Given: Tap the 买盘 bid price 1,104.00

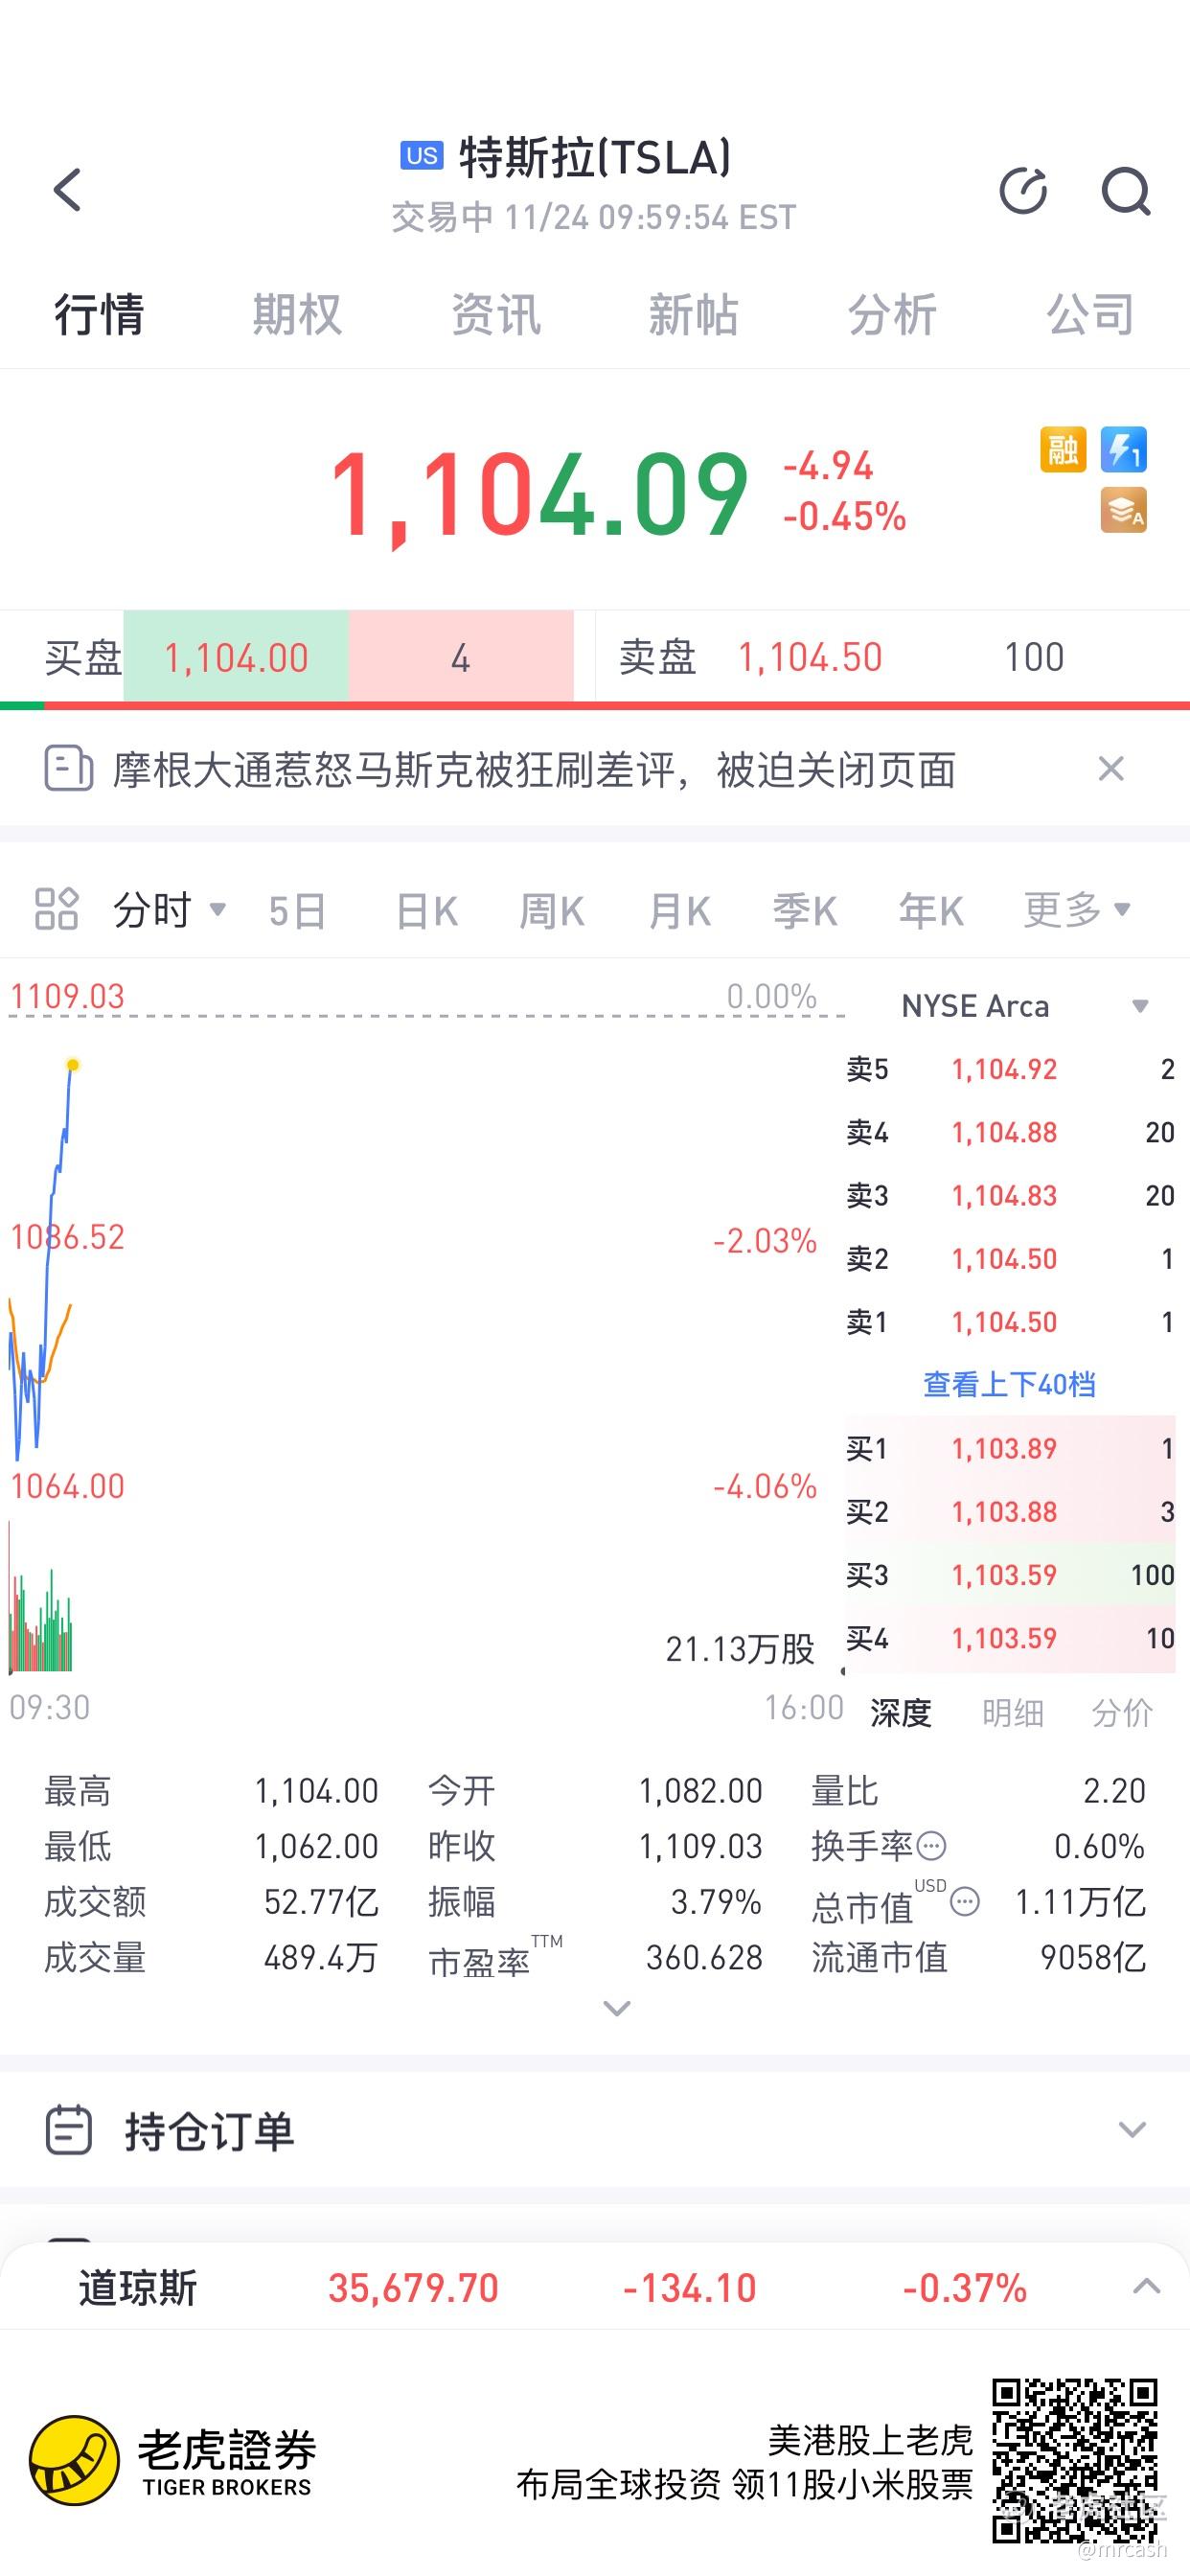Looking at the screenshot, I should click(236, 658).
